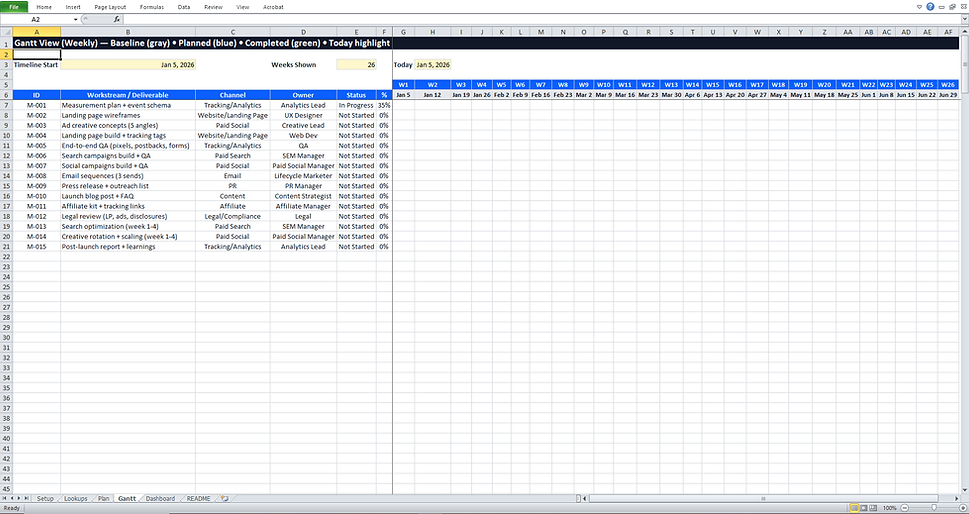The height and width of the screenshot is (514, 969).
Task: Select 'Landing page wireframes' cell
Action: click(x=128, y=116)
